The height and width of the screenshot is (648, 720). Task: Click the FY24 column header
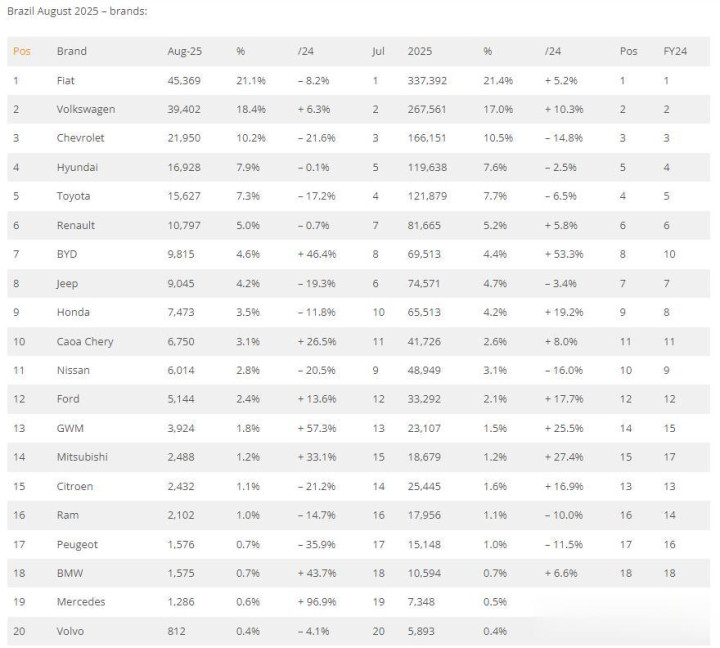coord(675,51)
